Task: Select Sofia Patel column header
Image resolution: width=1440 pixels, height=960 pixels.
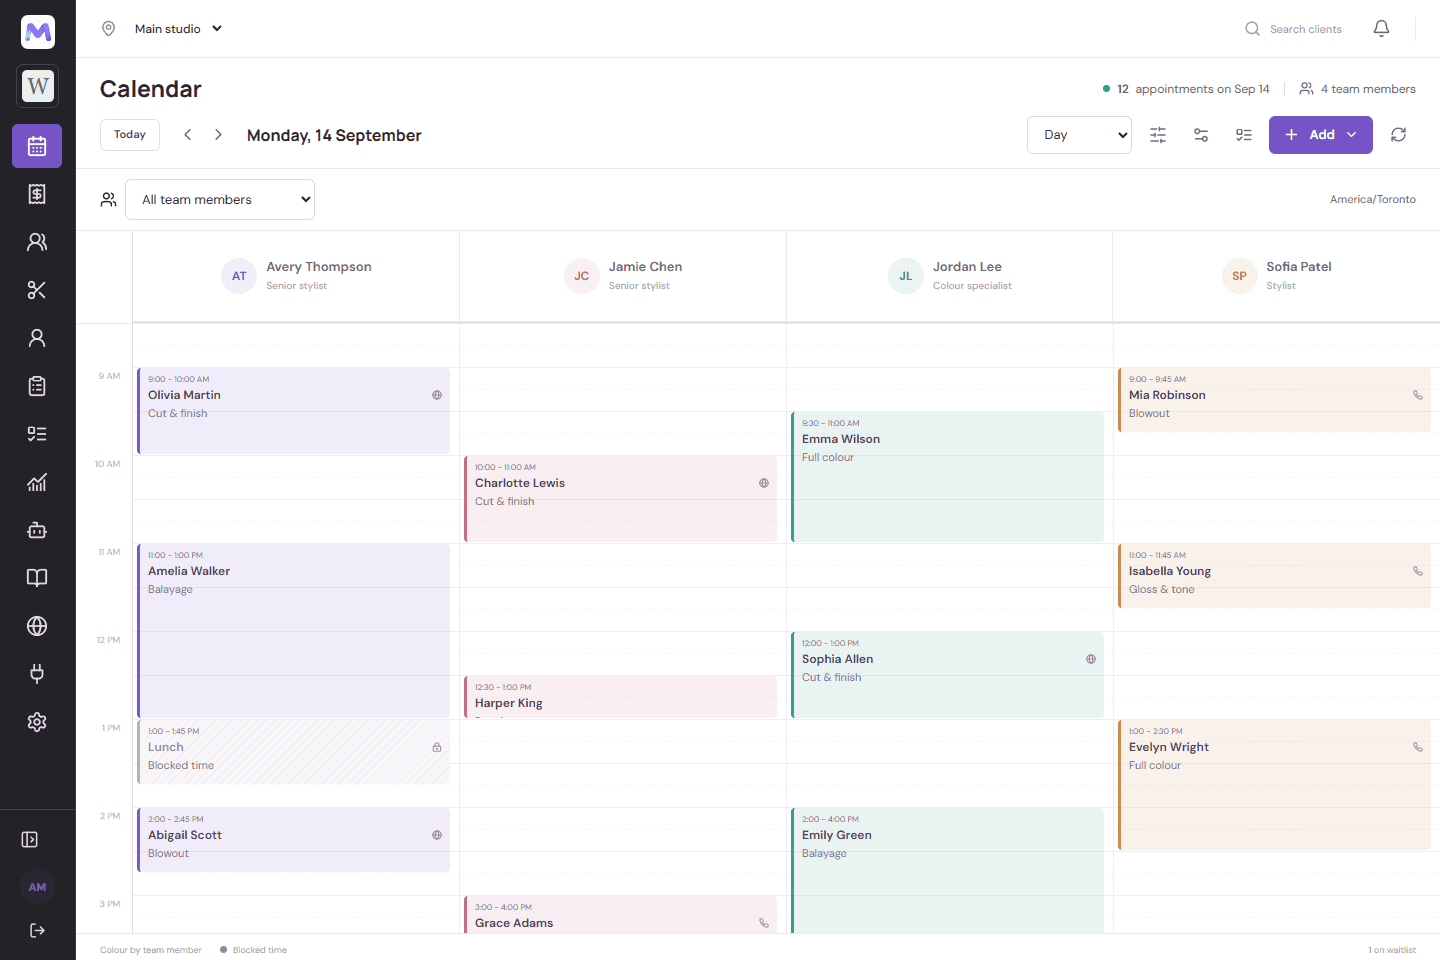Action: point(1277,276)
